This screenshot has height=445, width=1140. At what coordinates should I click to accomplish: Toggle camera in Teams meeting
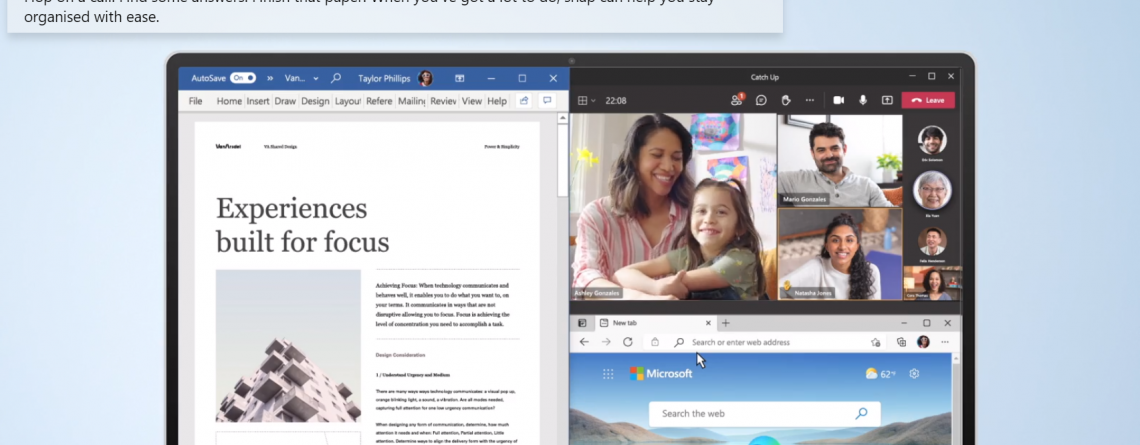coord(838,100)
